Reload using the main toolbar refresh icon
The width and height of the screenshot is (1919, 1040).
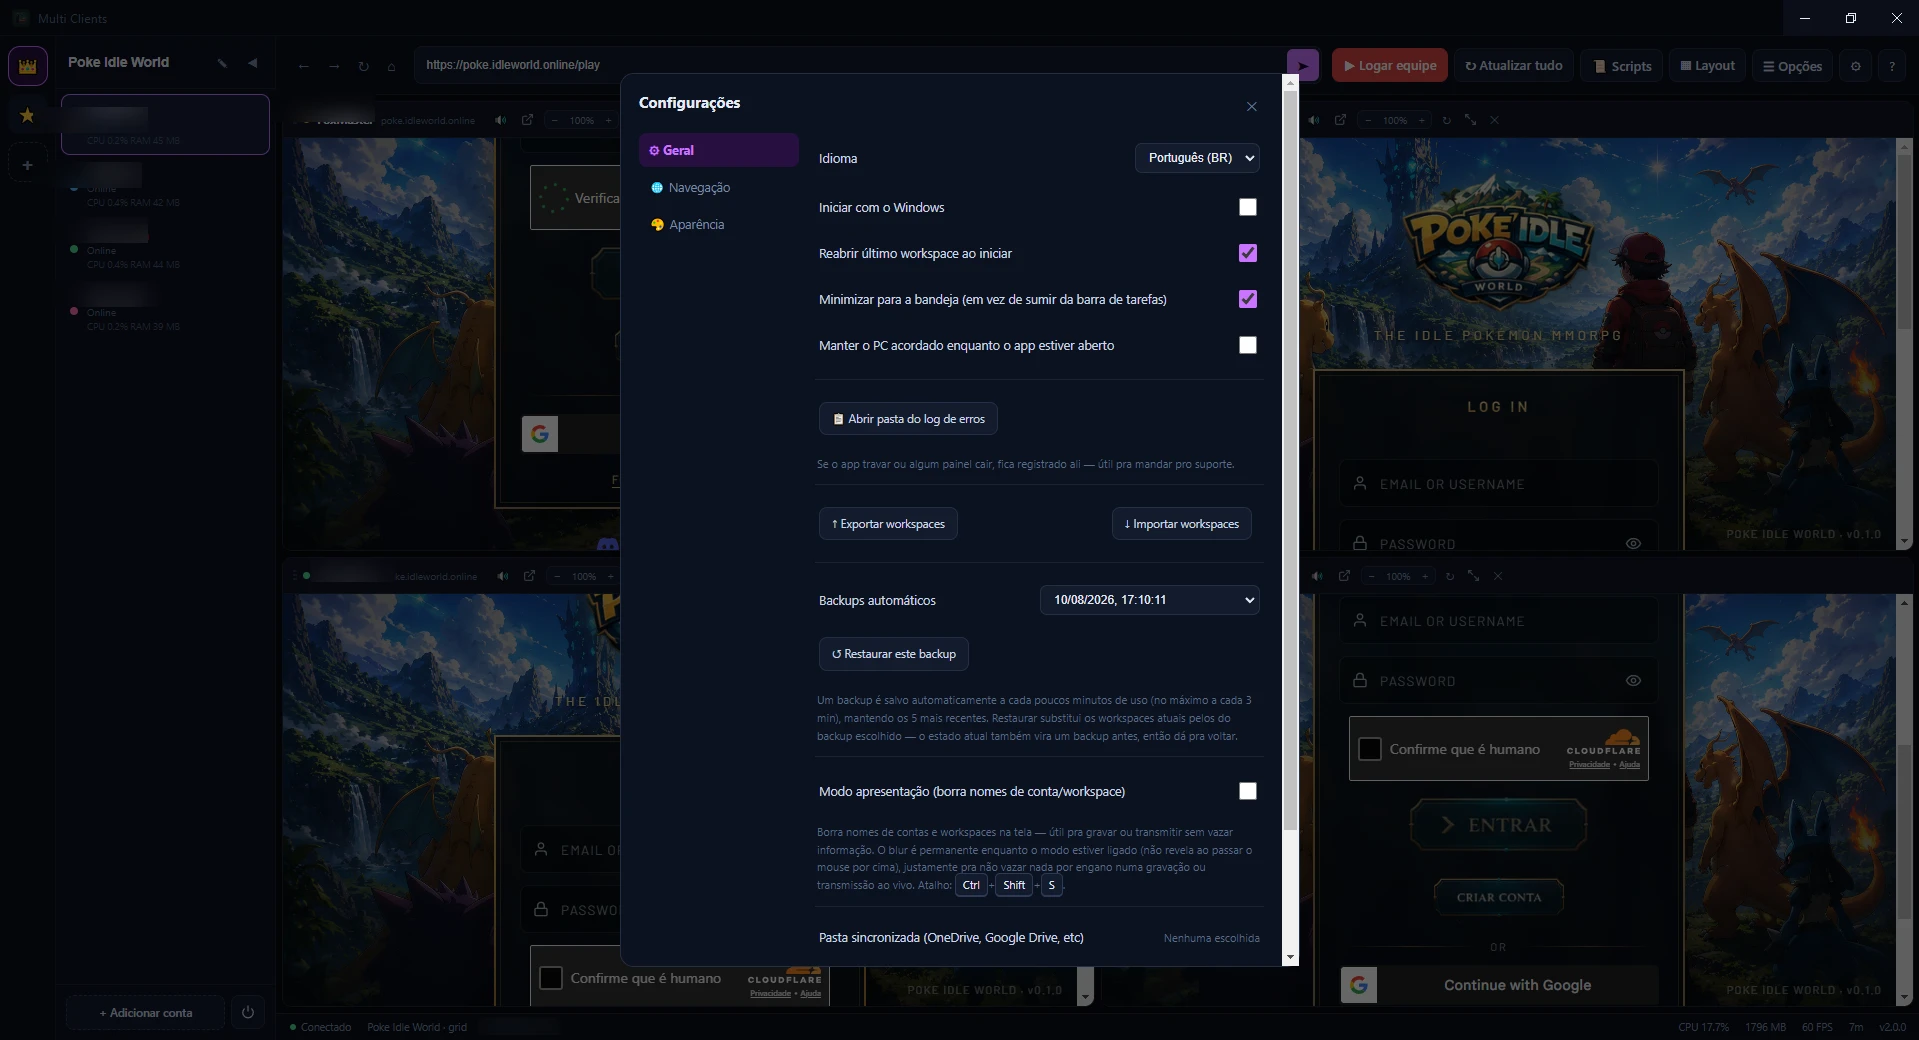pos(364,66)
